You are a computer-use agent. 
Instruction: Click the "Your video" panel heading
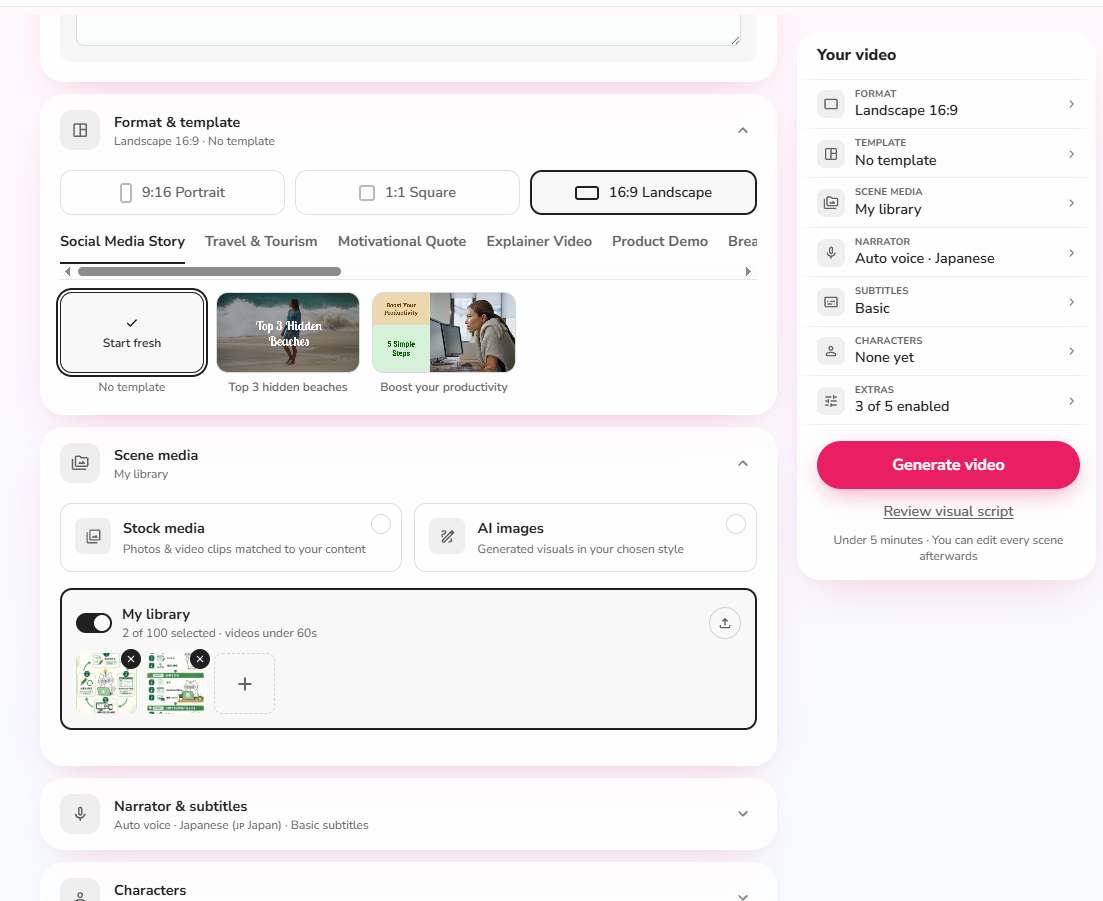(856, 55)
